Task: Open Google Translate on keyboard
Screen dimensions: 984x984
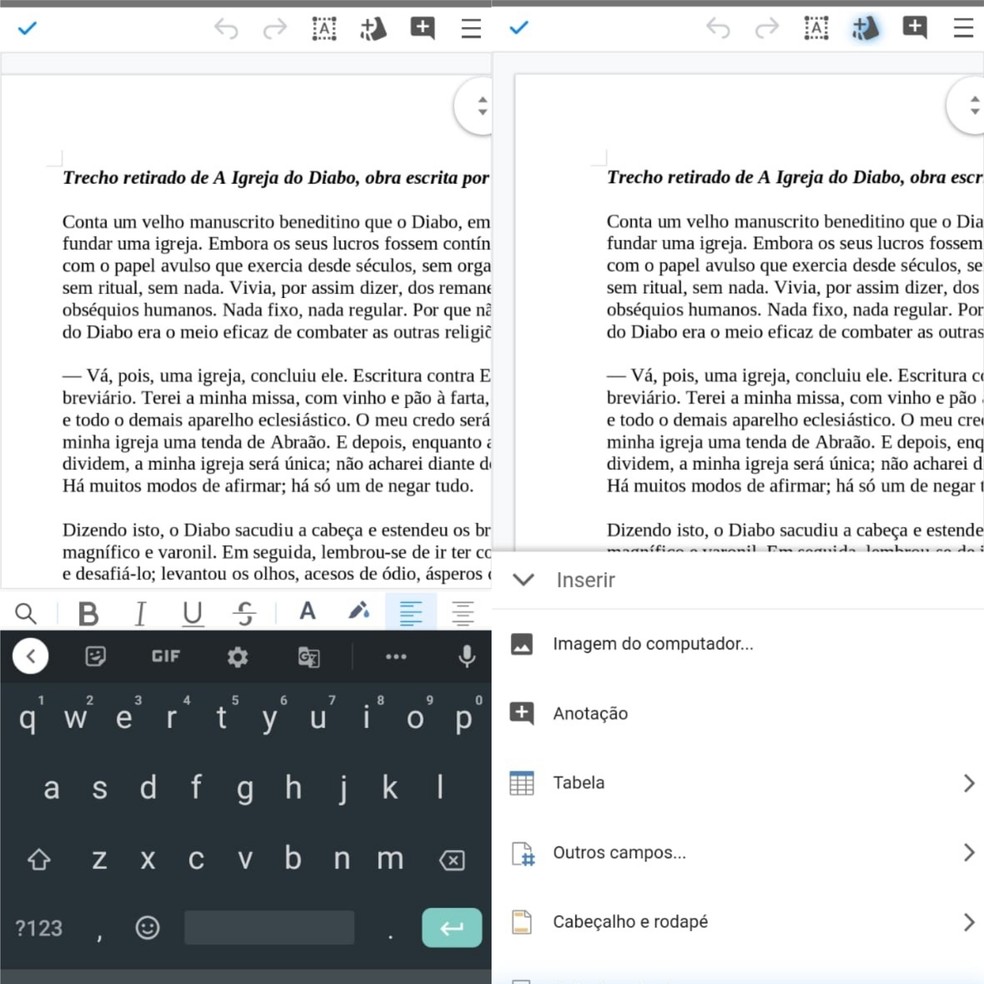Action: [x=309, y=657]
